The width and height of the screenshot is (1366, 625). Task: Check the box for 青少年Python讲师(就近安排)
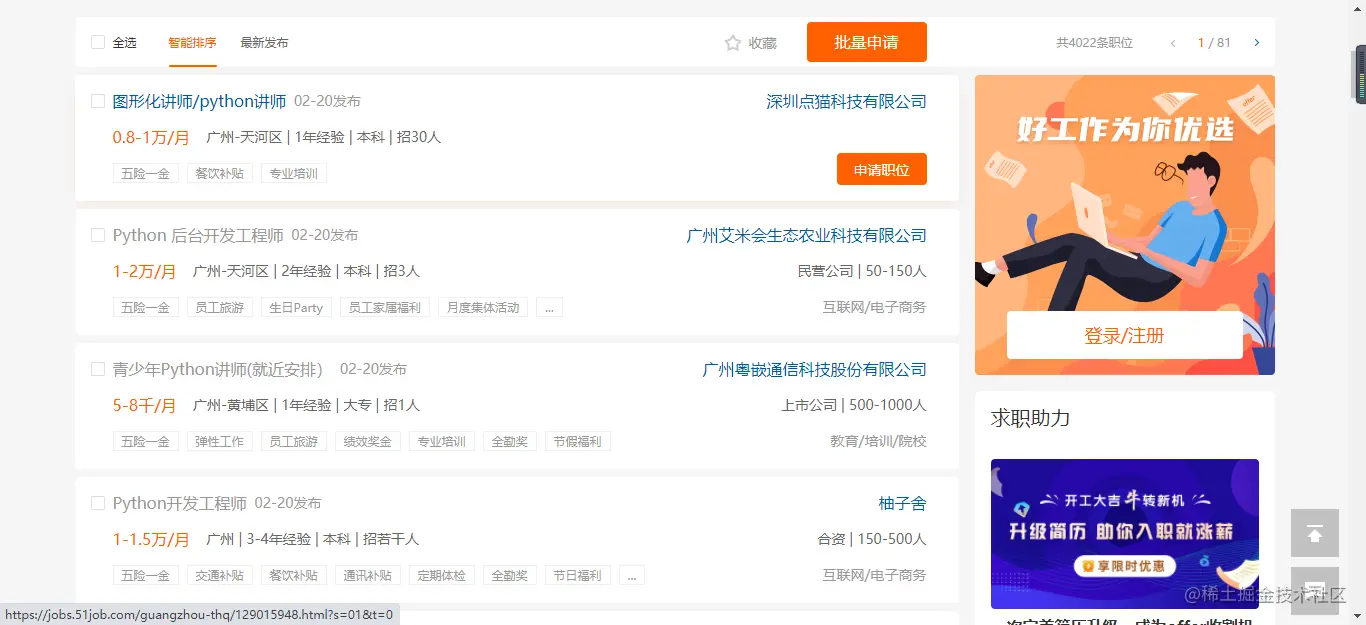point(98,369)
